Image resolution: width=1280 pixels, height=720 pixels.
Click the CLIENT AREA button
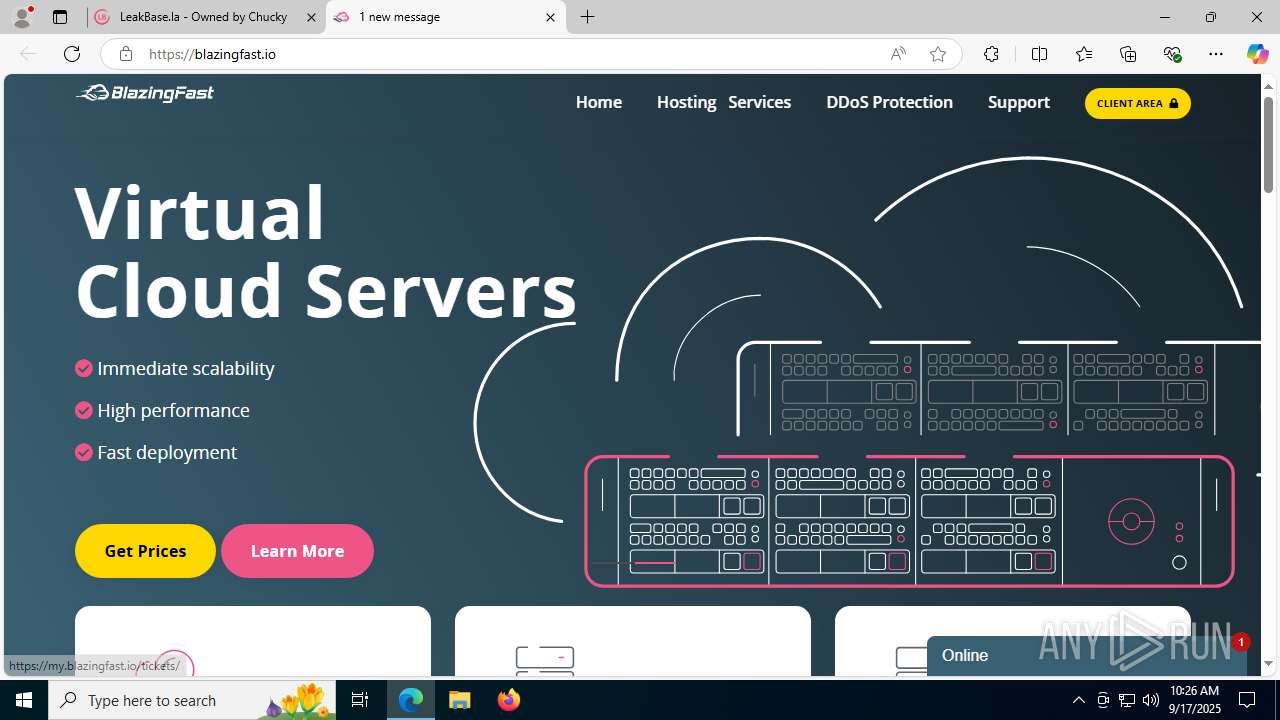[1138, 103]
